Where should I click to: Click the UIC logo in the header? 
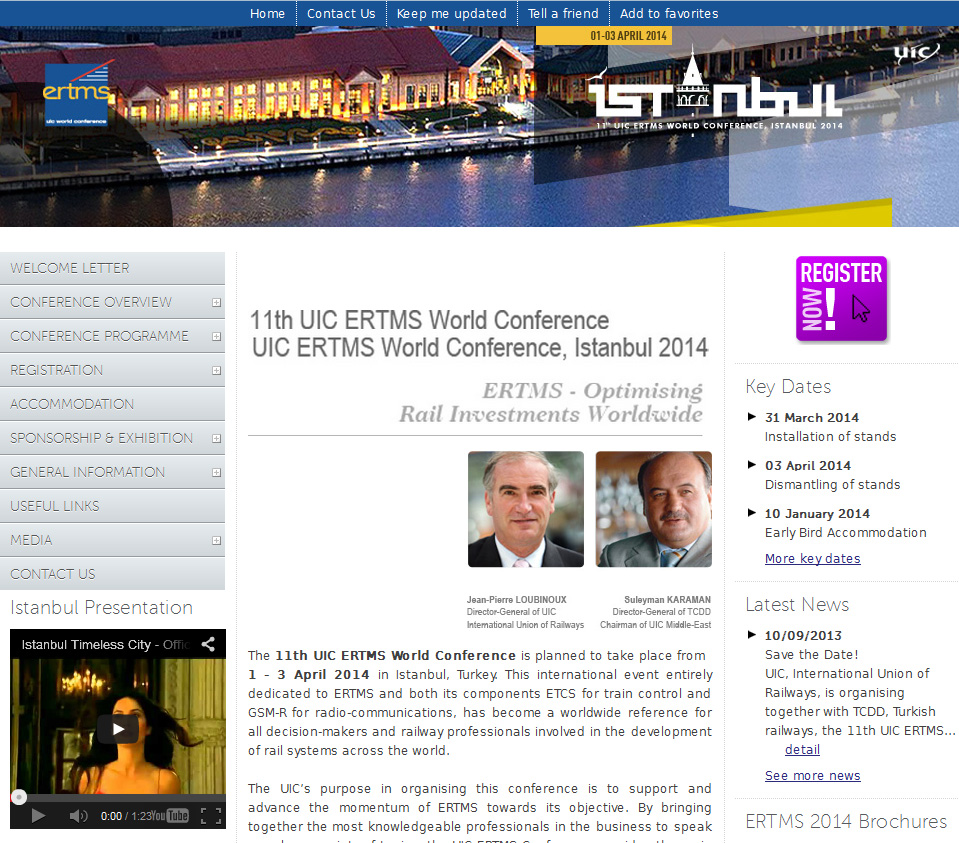pyautogui.click(x=915, y=53)
